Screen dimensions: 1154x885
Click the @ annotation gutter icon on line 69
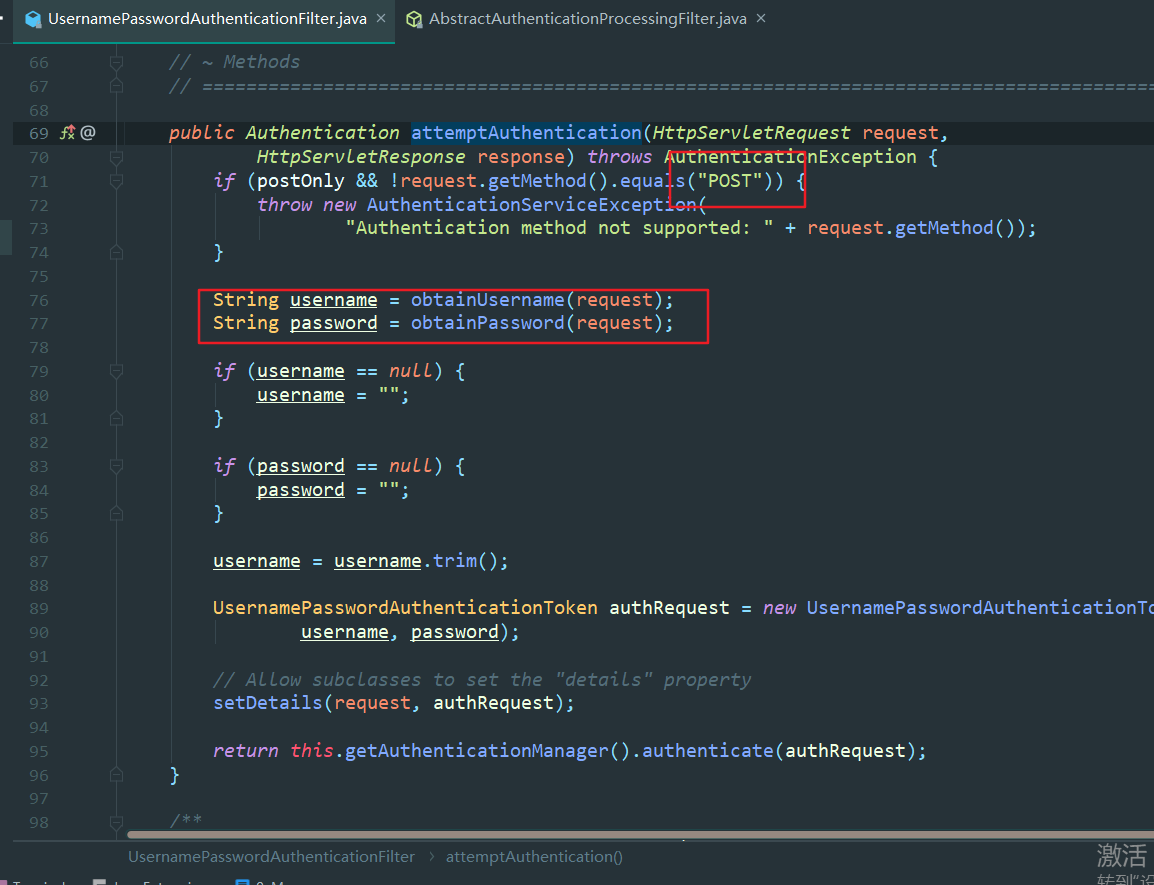[88, 133]
